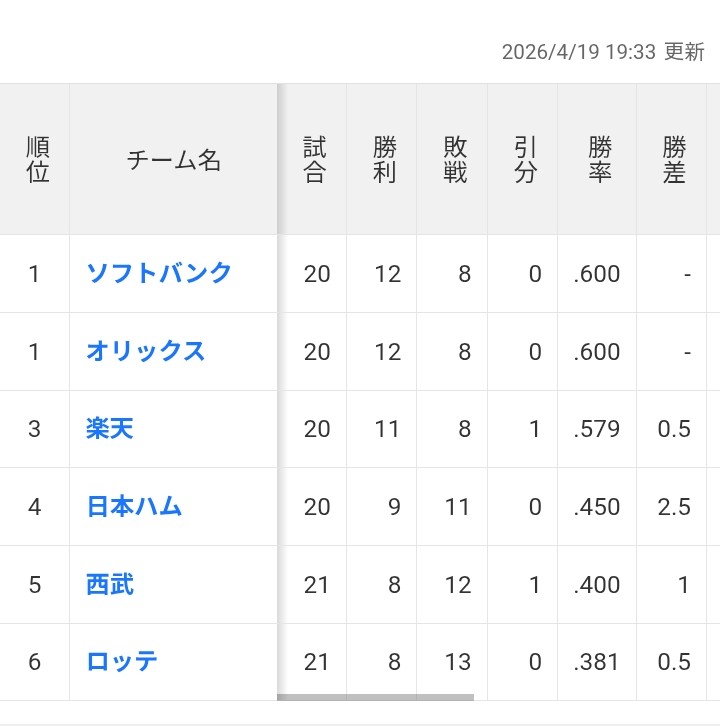This screenshot has height=726, width=720.
Task: Open the オリックス team page
Action: pos(146,351)
